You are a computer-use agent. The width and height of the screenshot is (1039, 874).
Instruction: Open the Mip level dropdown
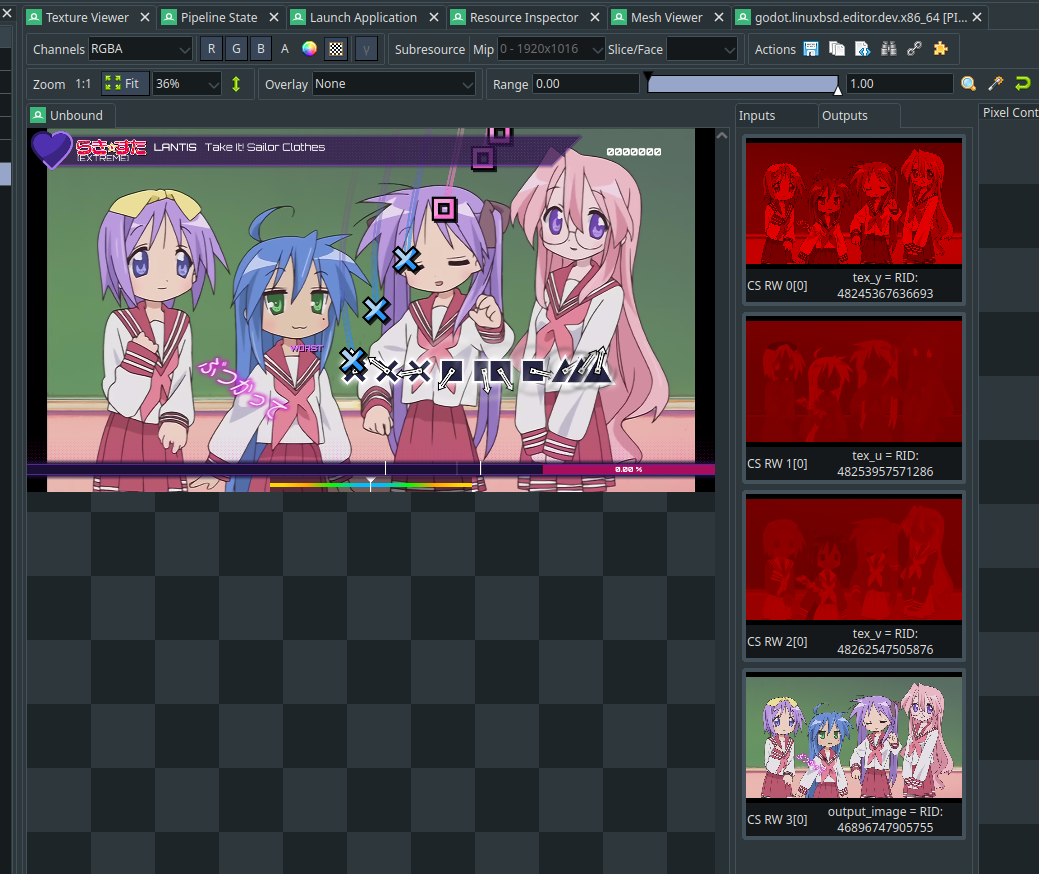[551, 49]
